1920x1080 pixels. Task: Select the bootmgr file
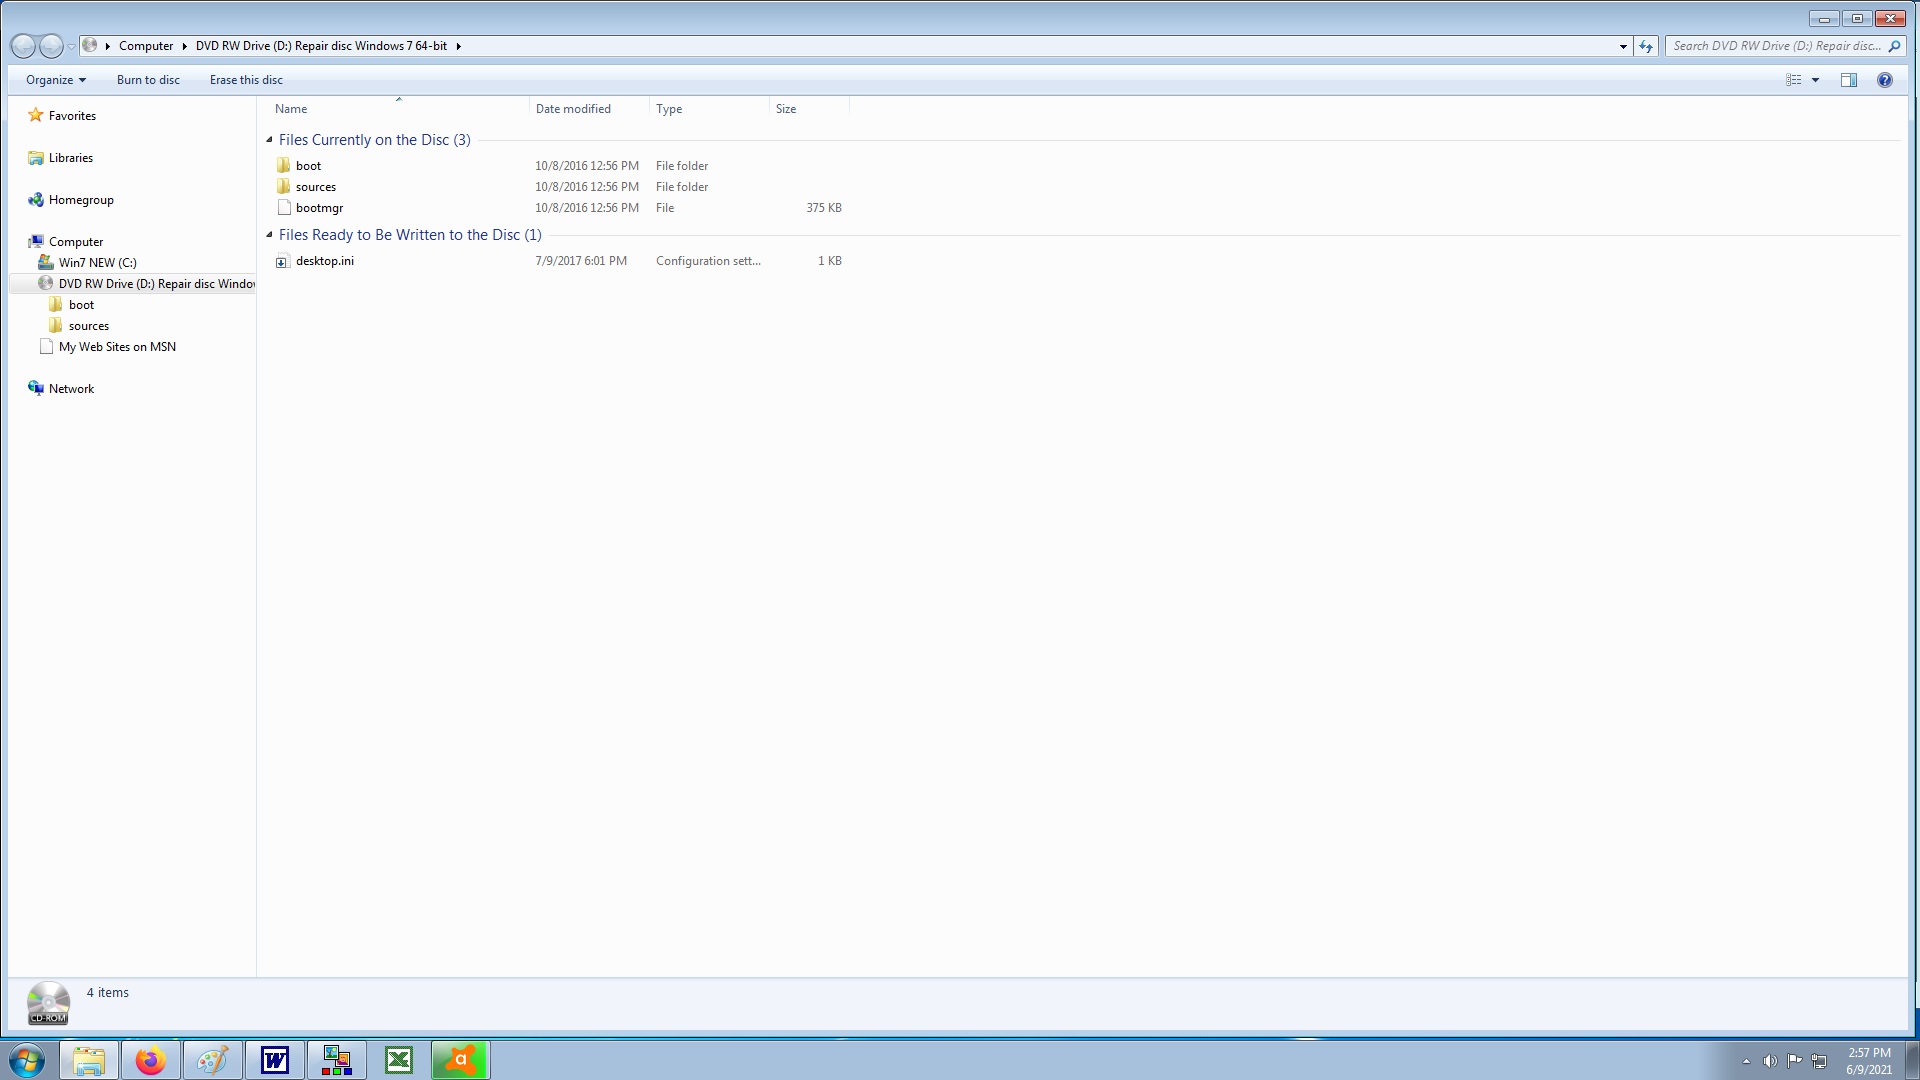[319, 208]
